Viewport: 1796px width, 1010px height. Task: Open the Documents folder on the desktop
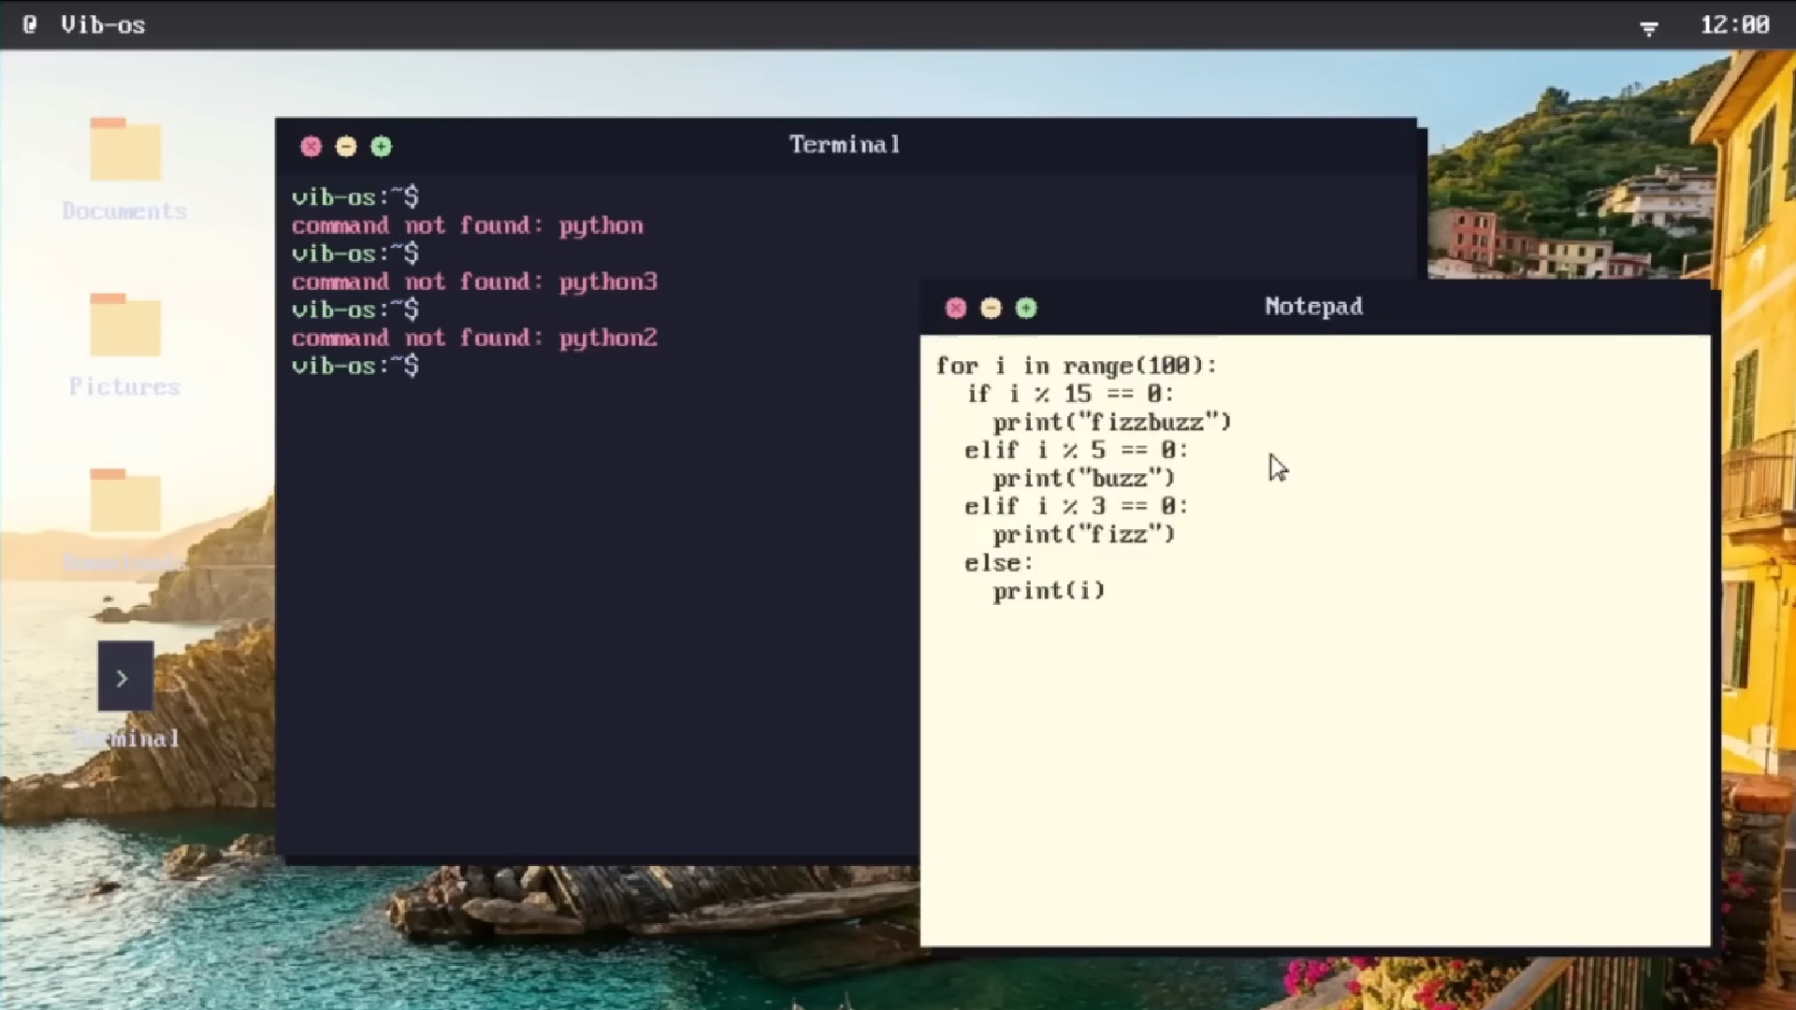[124, 150]
